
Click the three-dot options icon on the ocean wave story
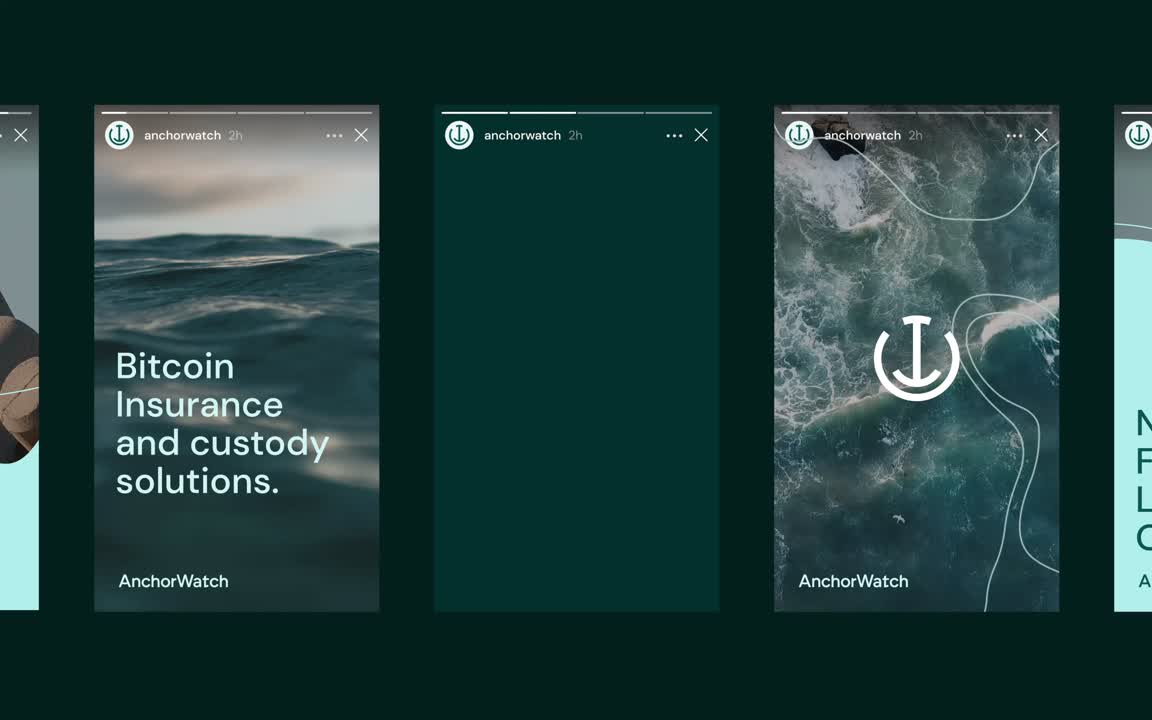point(1014,135)
